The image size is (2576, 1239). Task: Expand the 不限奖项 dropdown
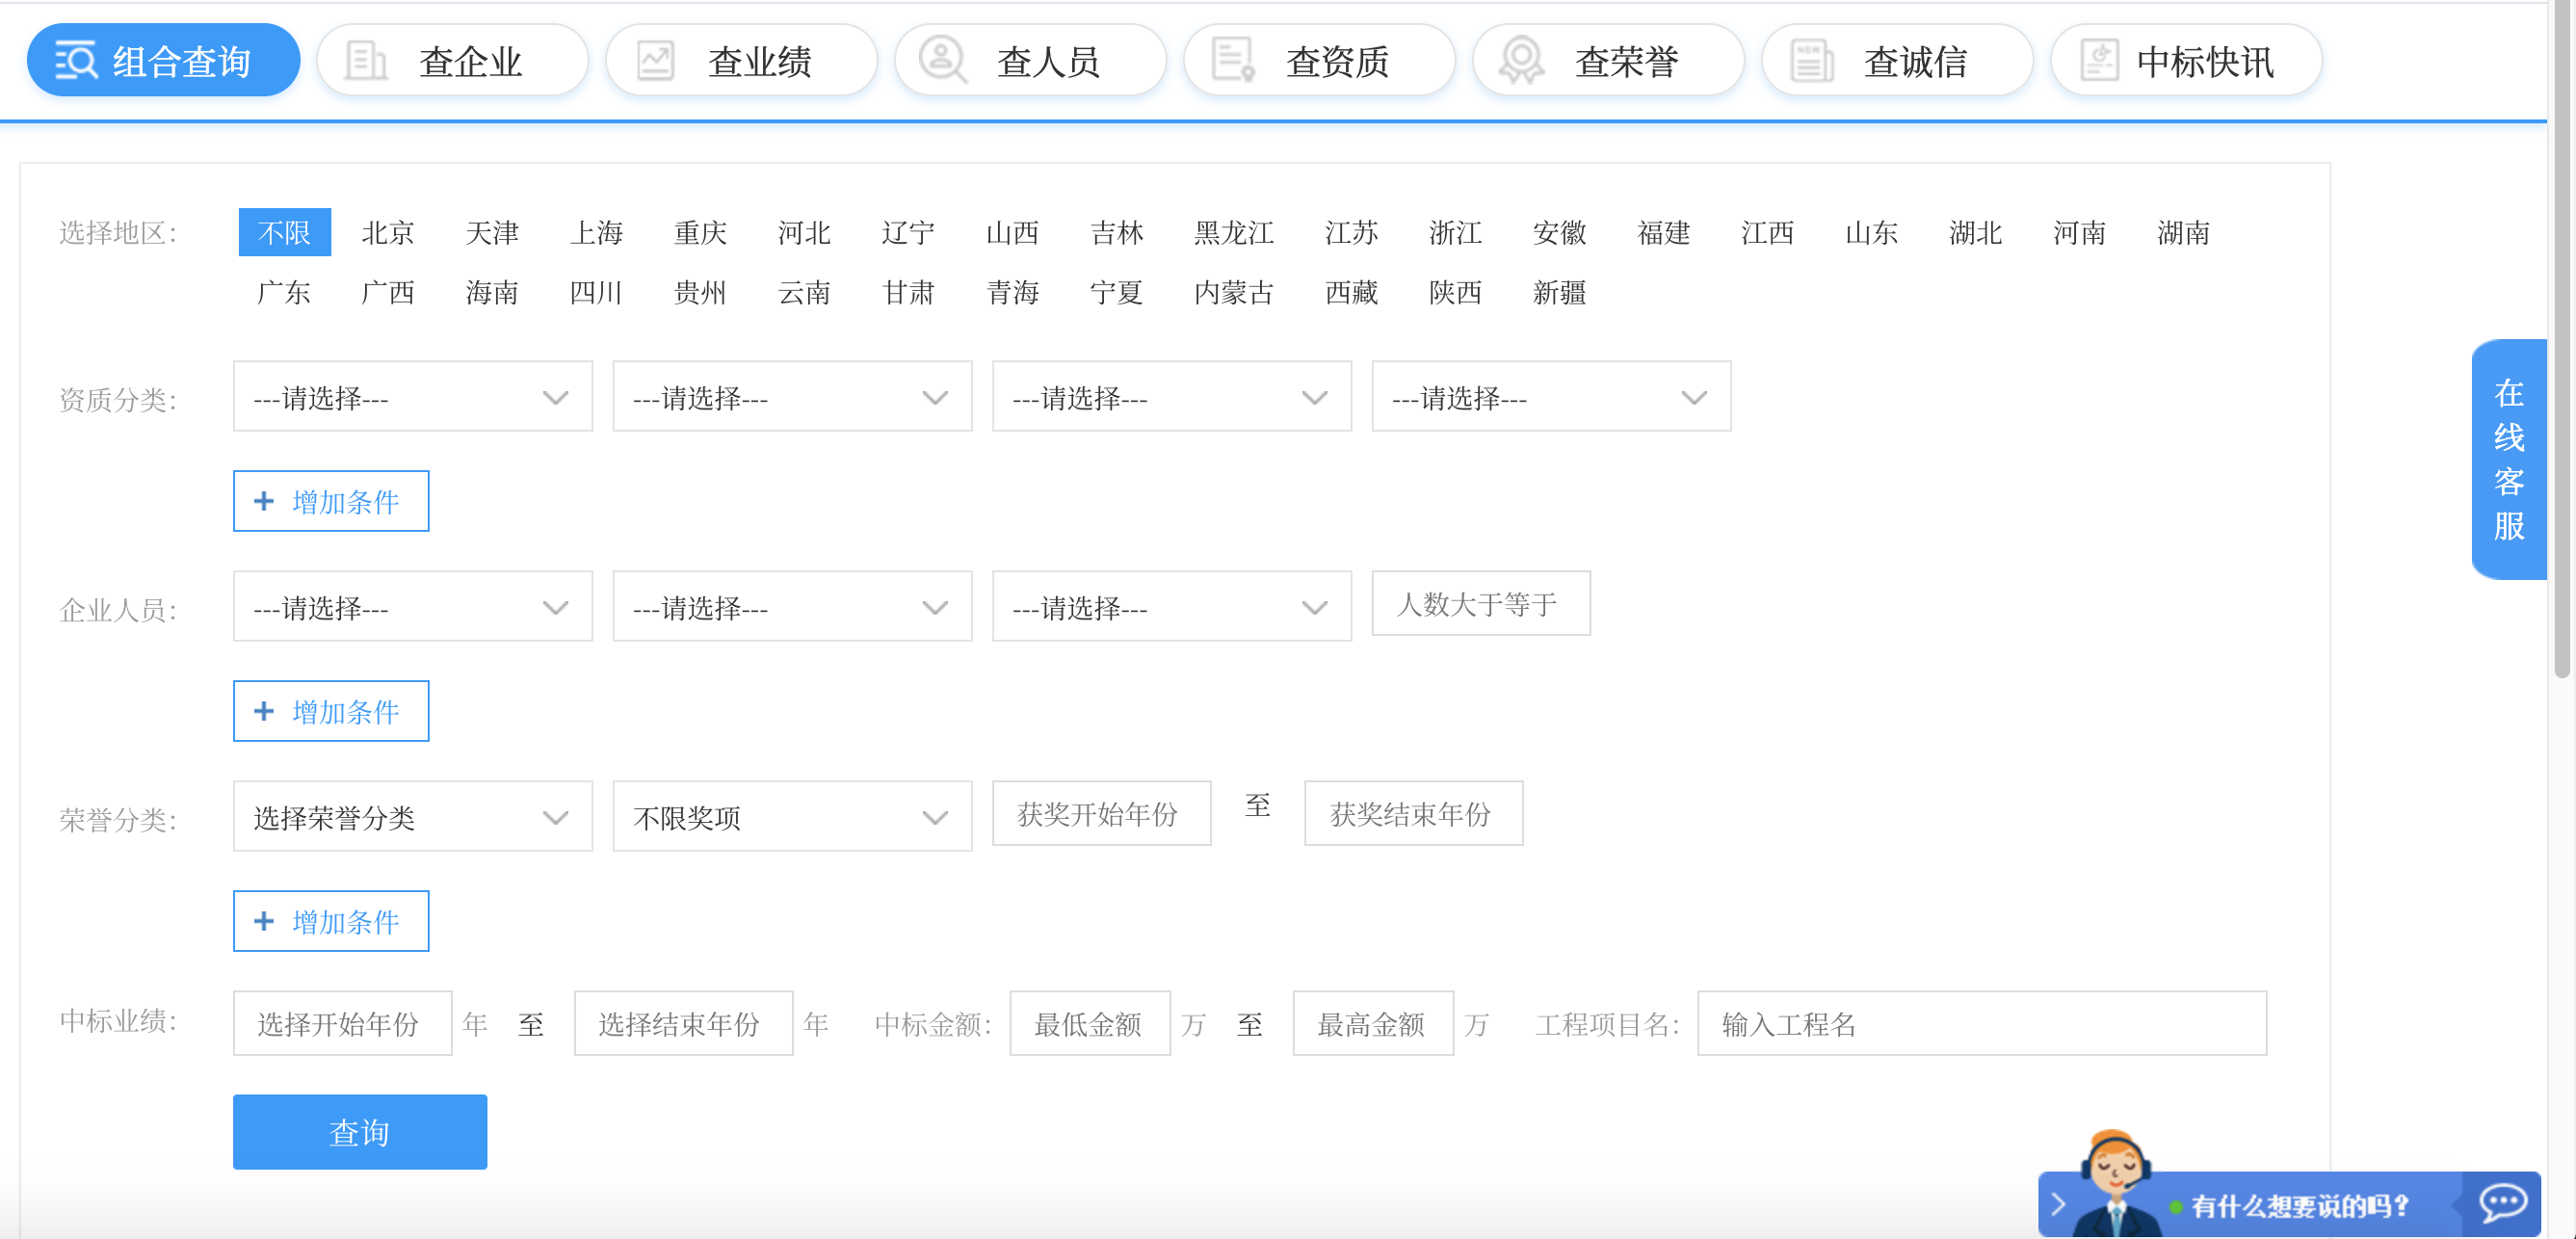pyautogui.click(x=791, y=816)
